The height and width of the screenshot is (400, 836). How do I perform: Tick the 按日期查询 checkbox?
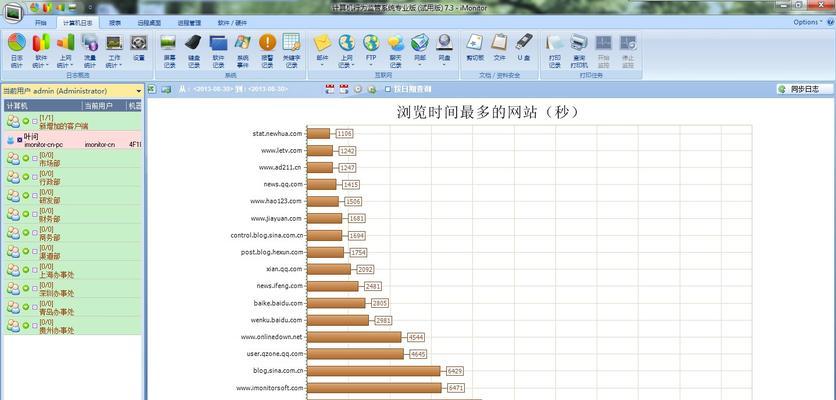[x=388, y=89]
